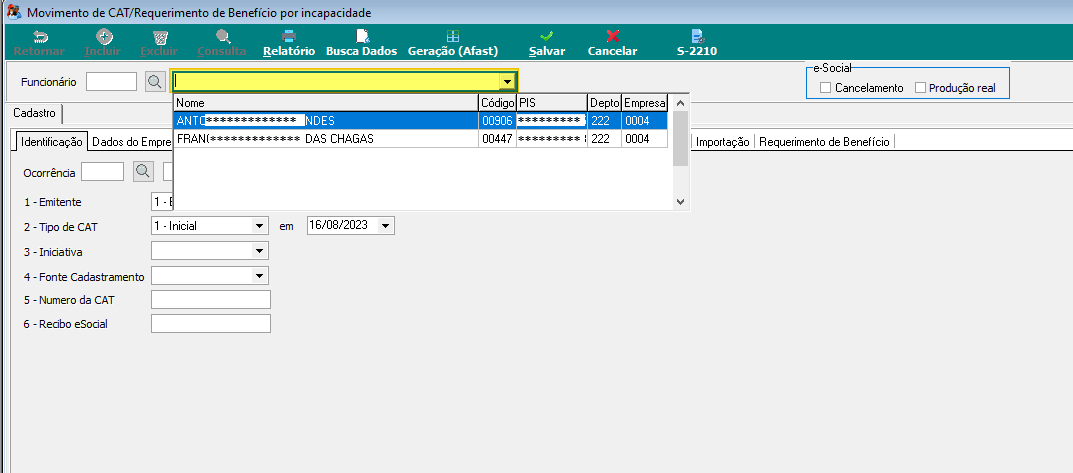
Task: Click the Retornar toolbar icon
Action: [x=41, y=37]
